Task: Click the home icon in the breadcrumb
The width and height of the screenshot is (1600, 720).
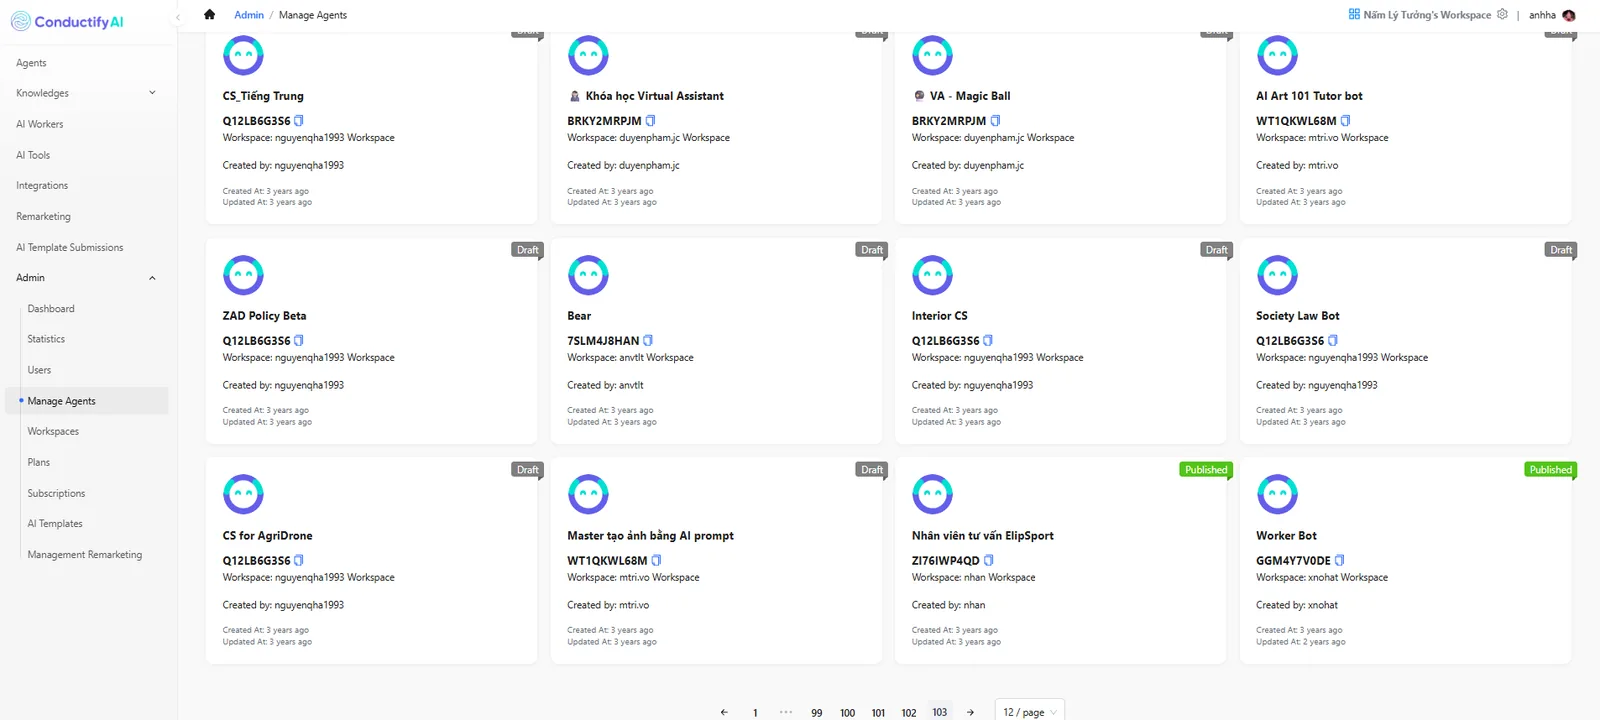Action: pyautogui.click(x=209, y=15)
